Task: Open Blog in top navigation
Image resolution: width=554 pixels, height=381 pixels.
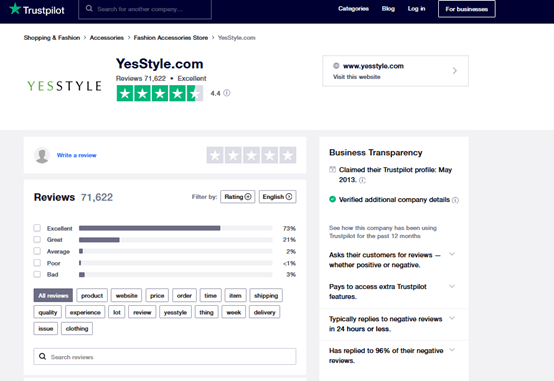Action: coord(388,8)
